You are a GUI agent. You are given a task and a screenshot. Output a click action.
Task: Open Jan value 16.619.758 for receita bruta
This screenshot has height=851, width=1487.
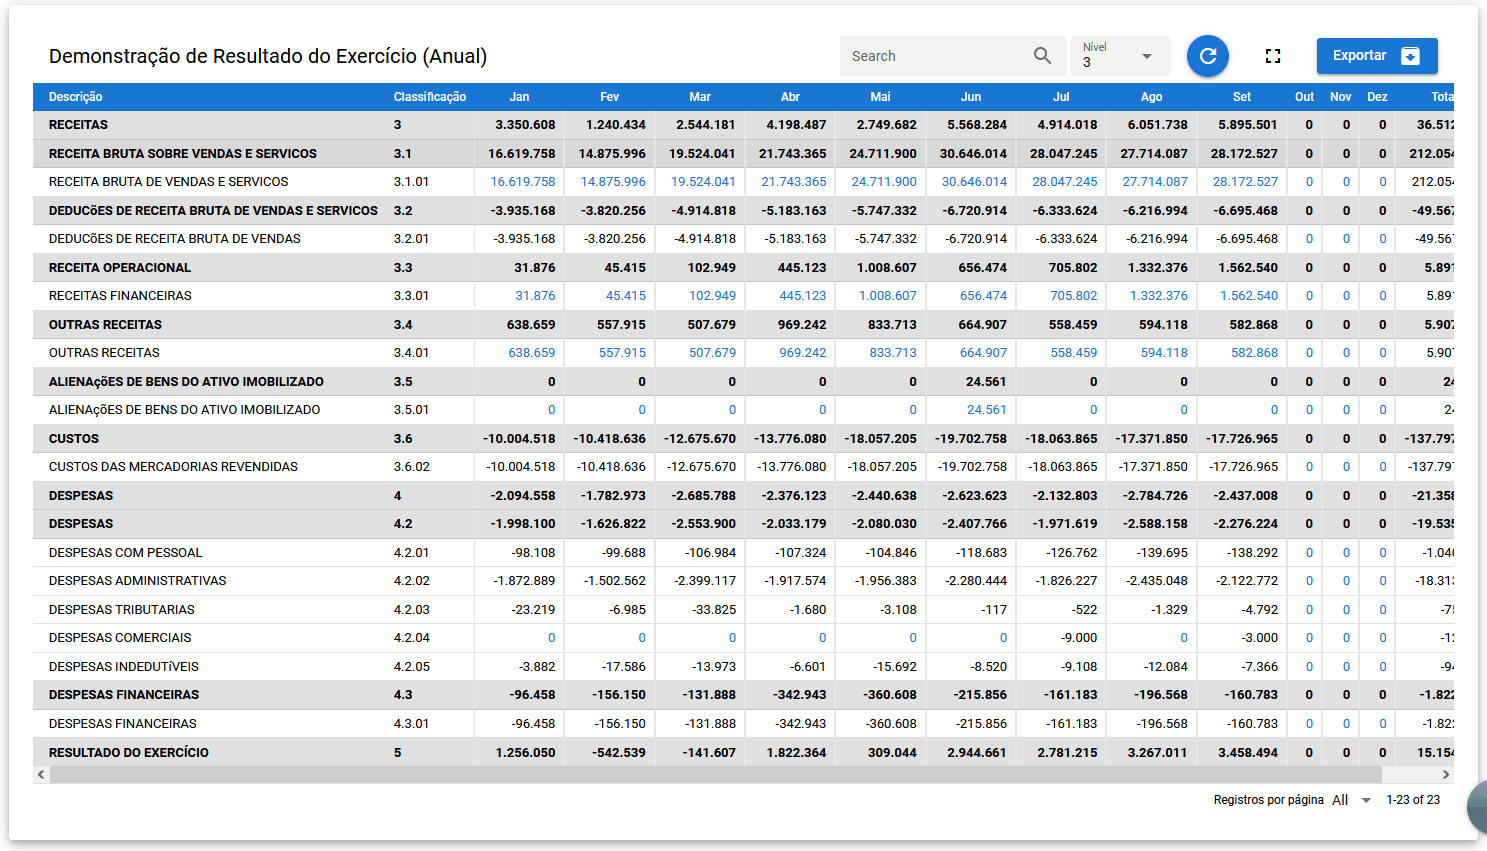[523, 182]
